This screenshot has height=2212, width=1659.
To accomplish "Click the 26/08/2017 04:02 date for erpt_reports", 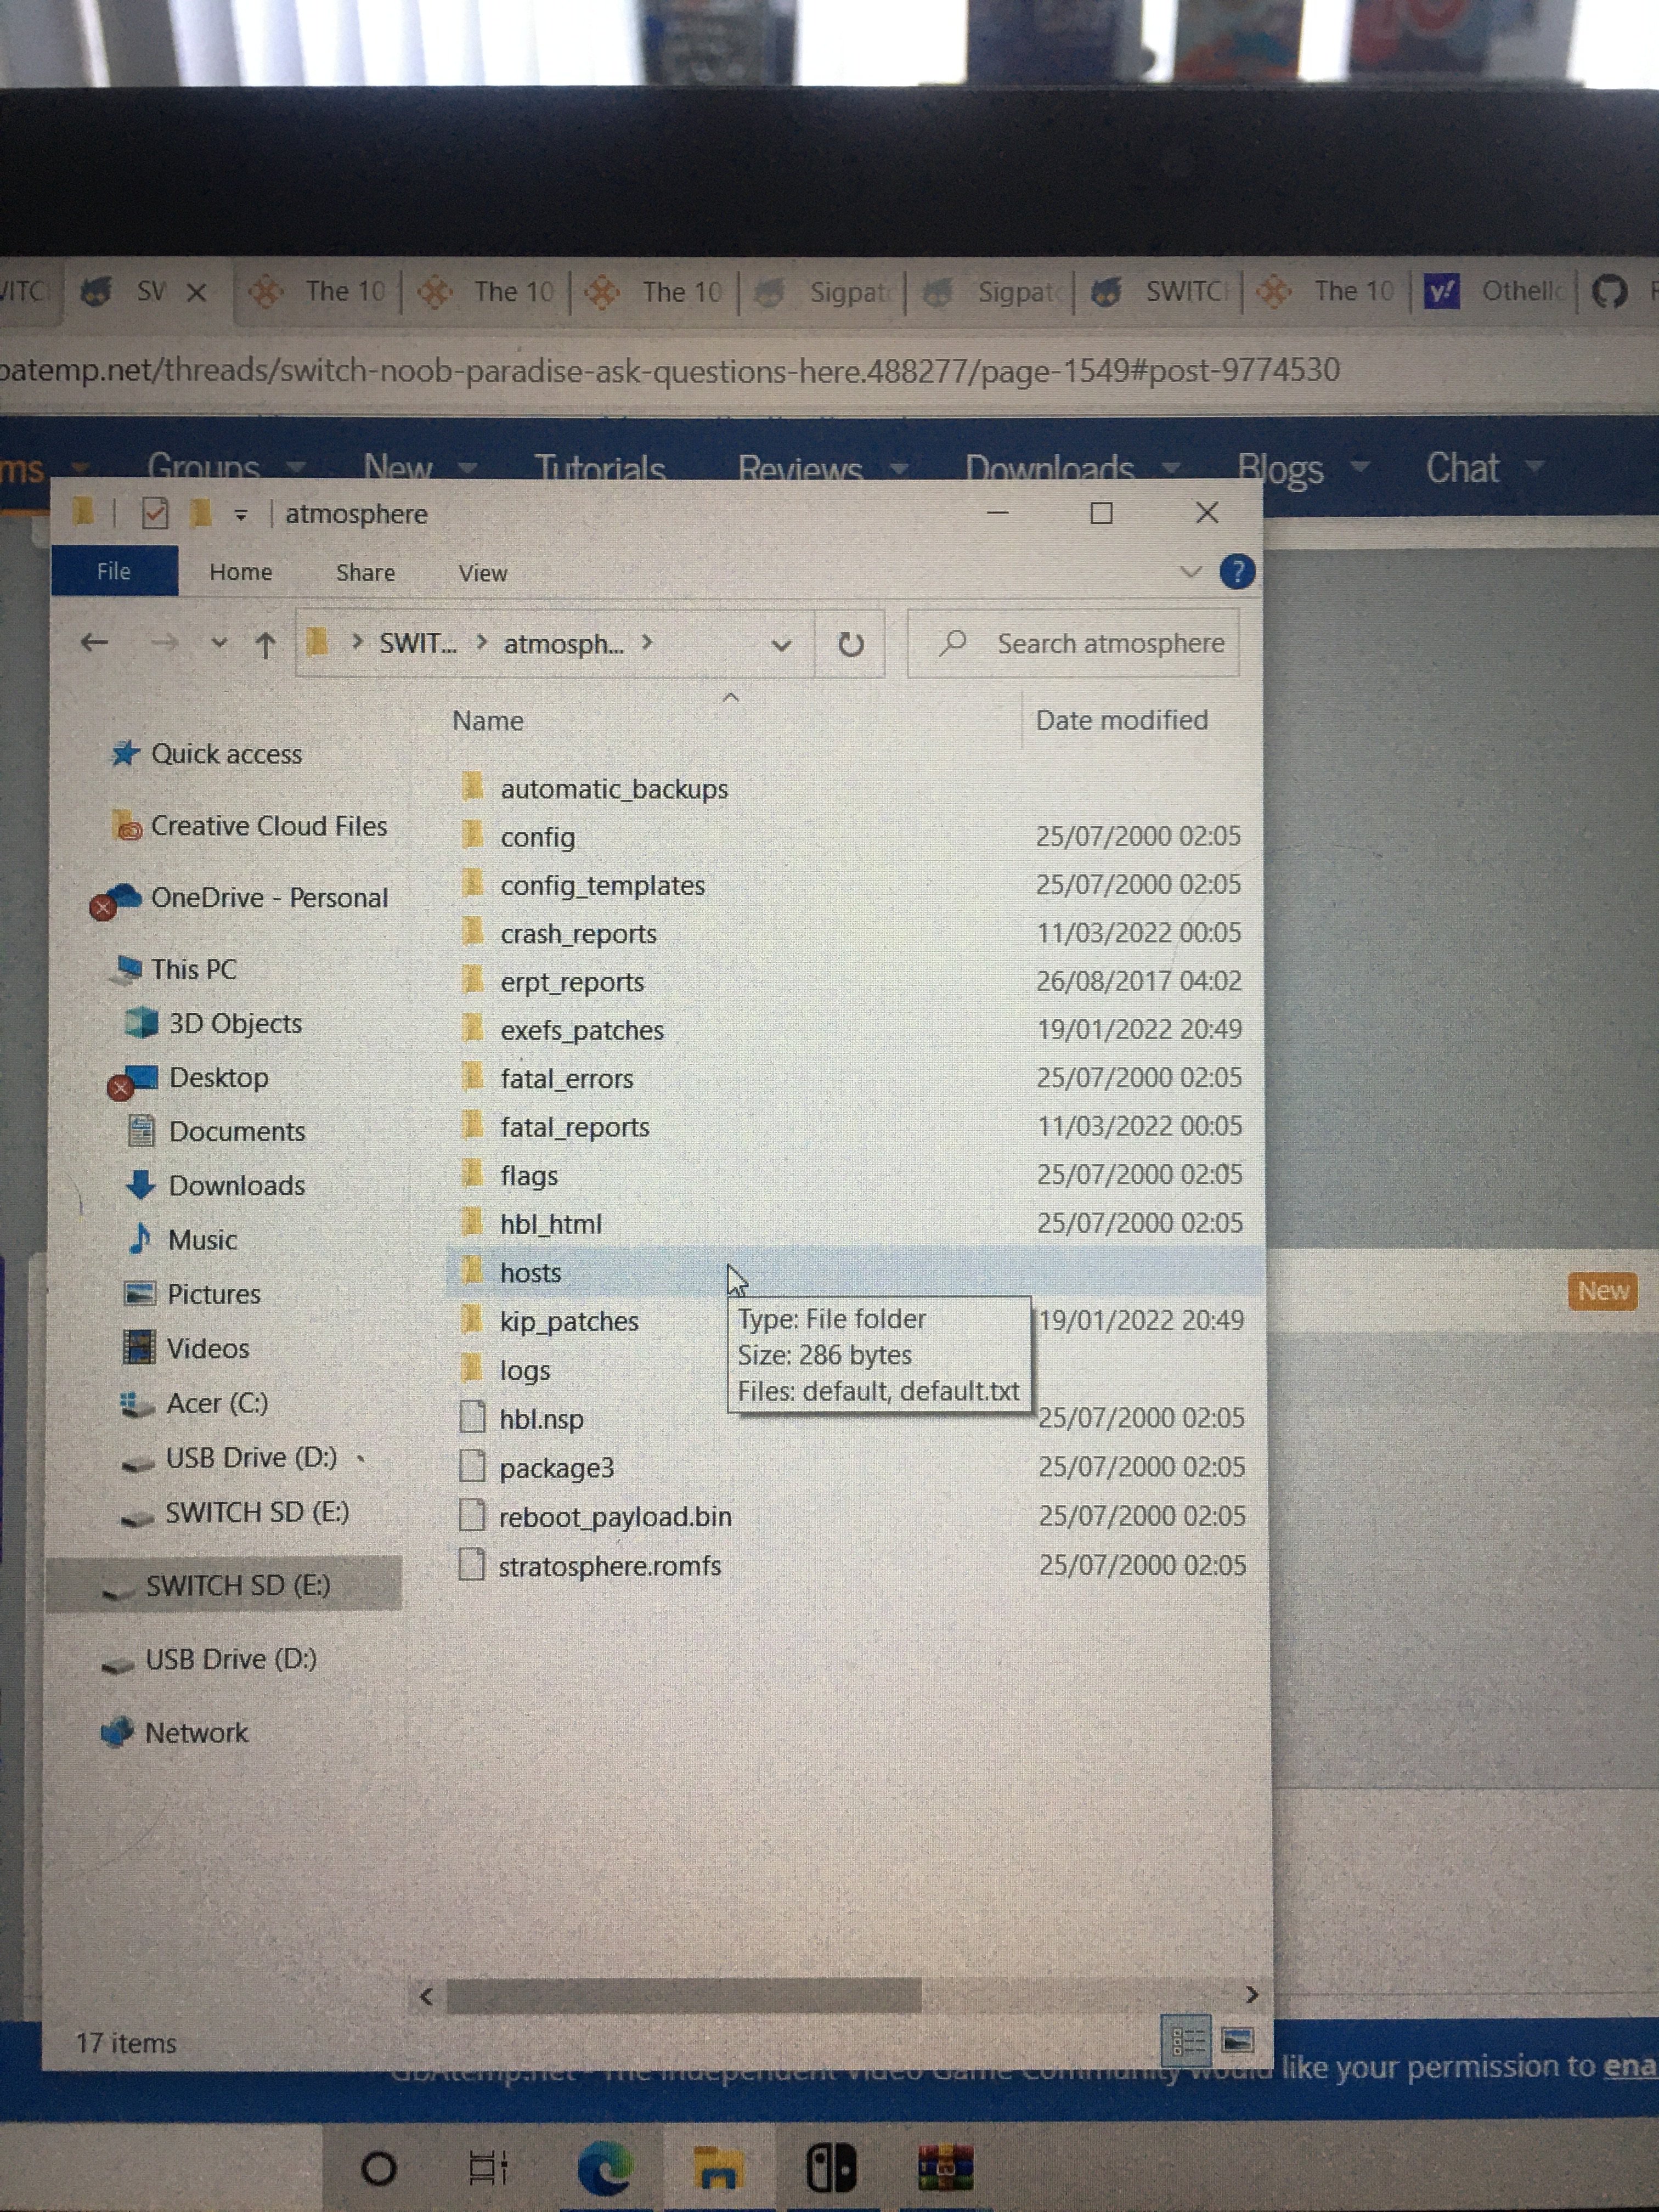I will point(1138,981).
